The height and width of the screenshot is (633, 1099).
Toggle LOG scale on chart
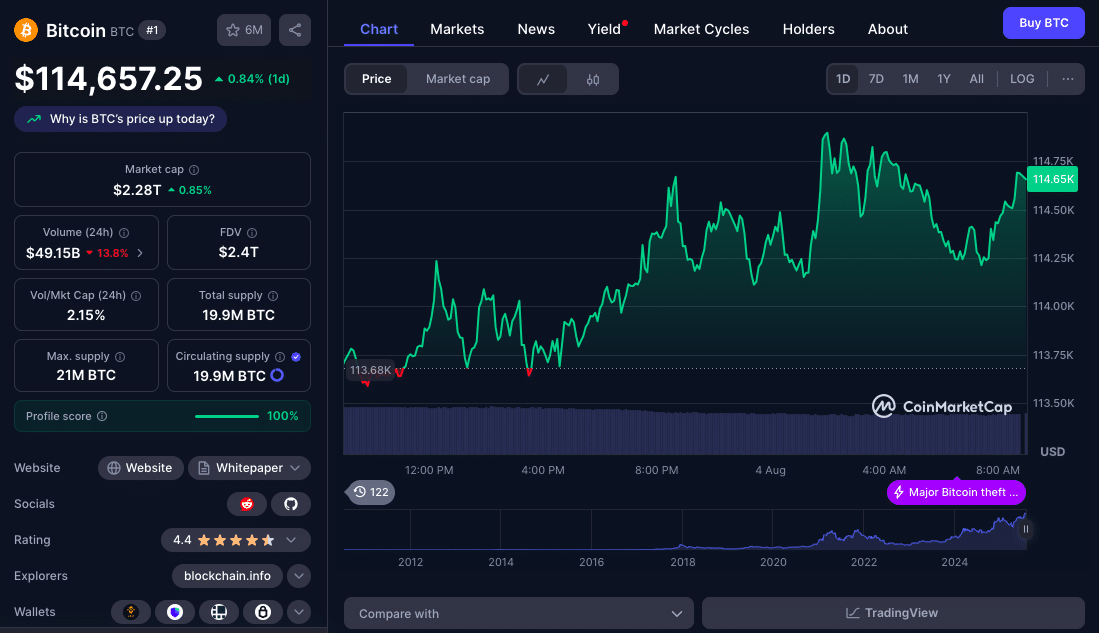point(1022,79)
